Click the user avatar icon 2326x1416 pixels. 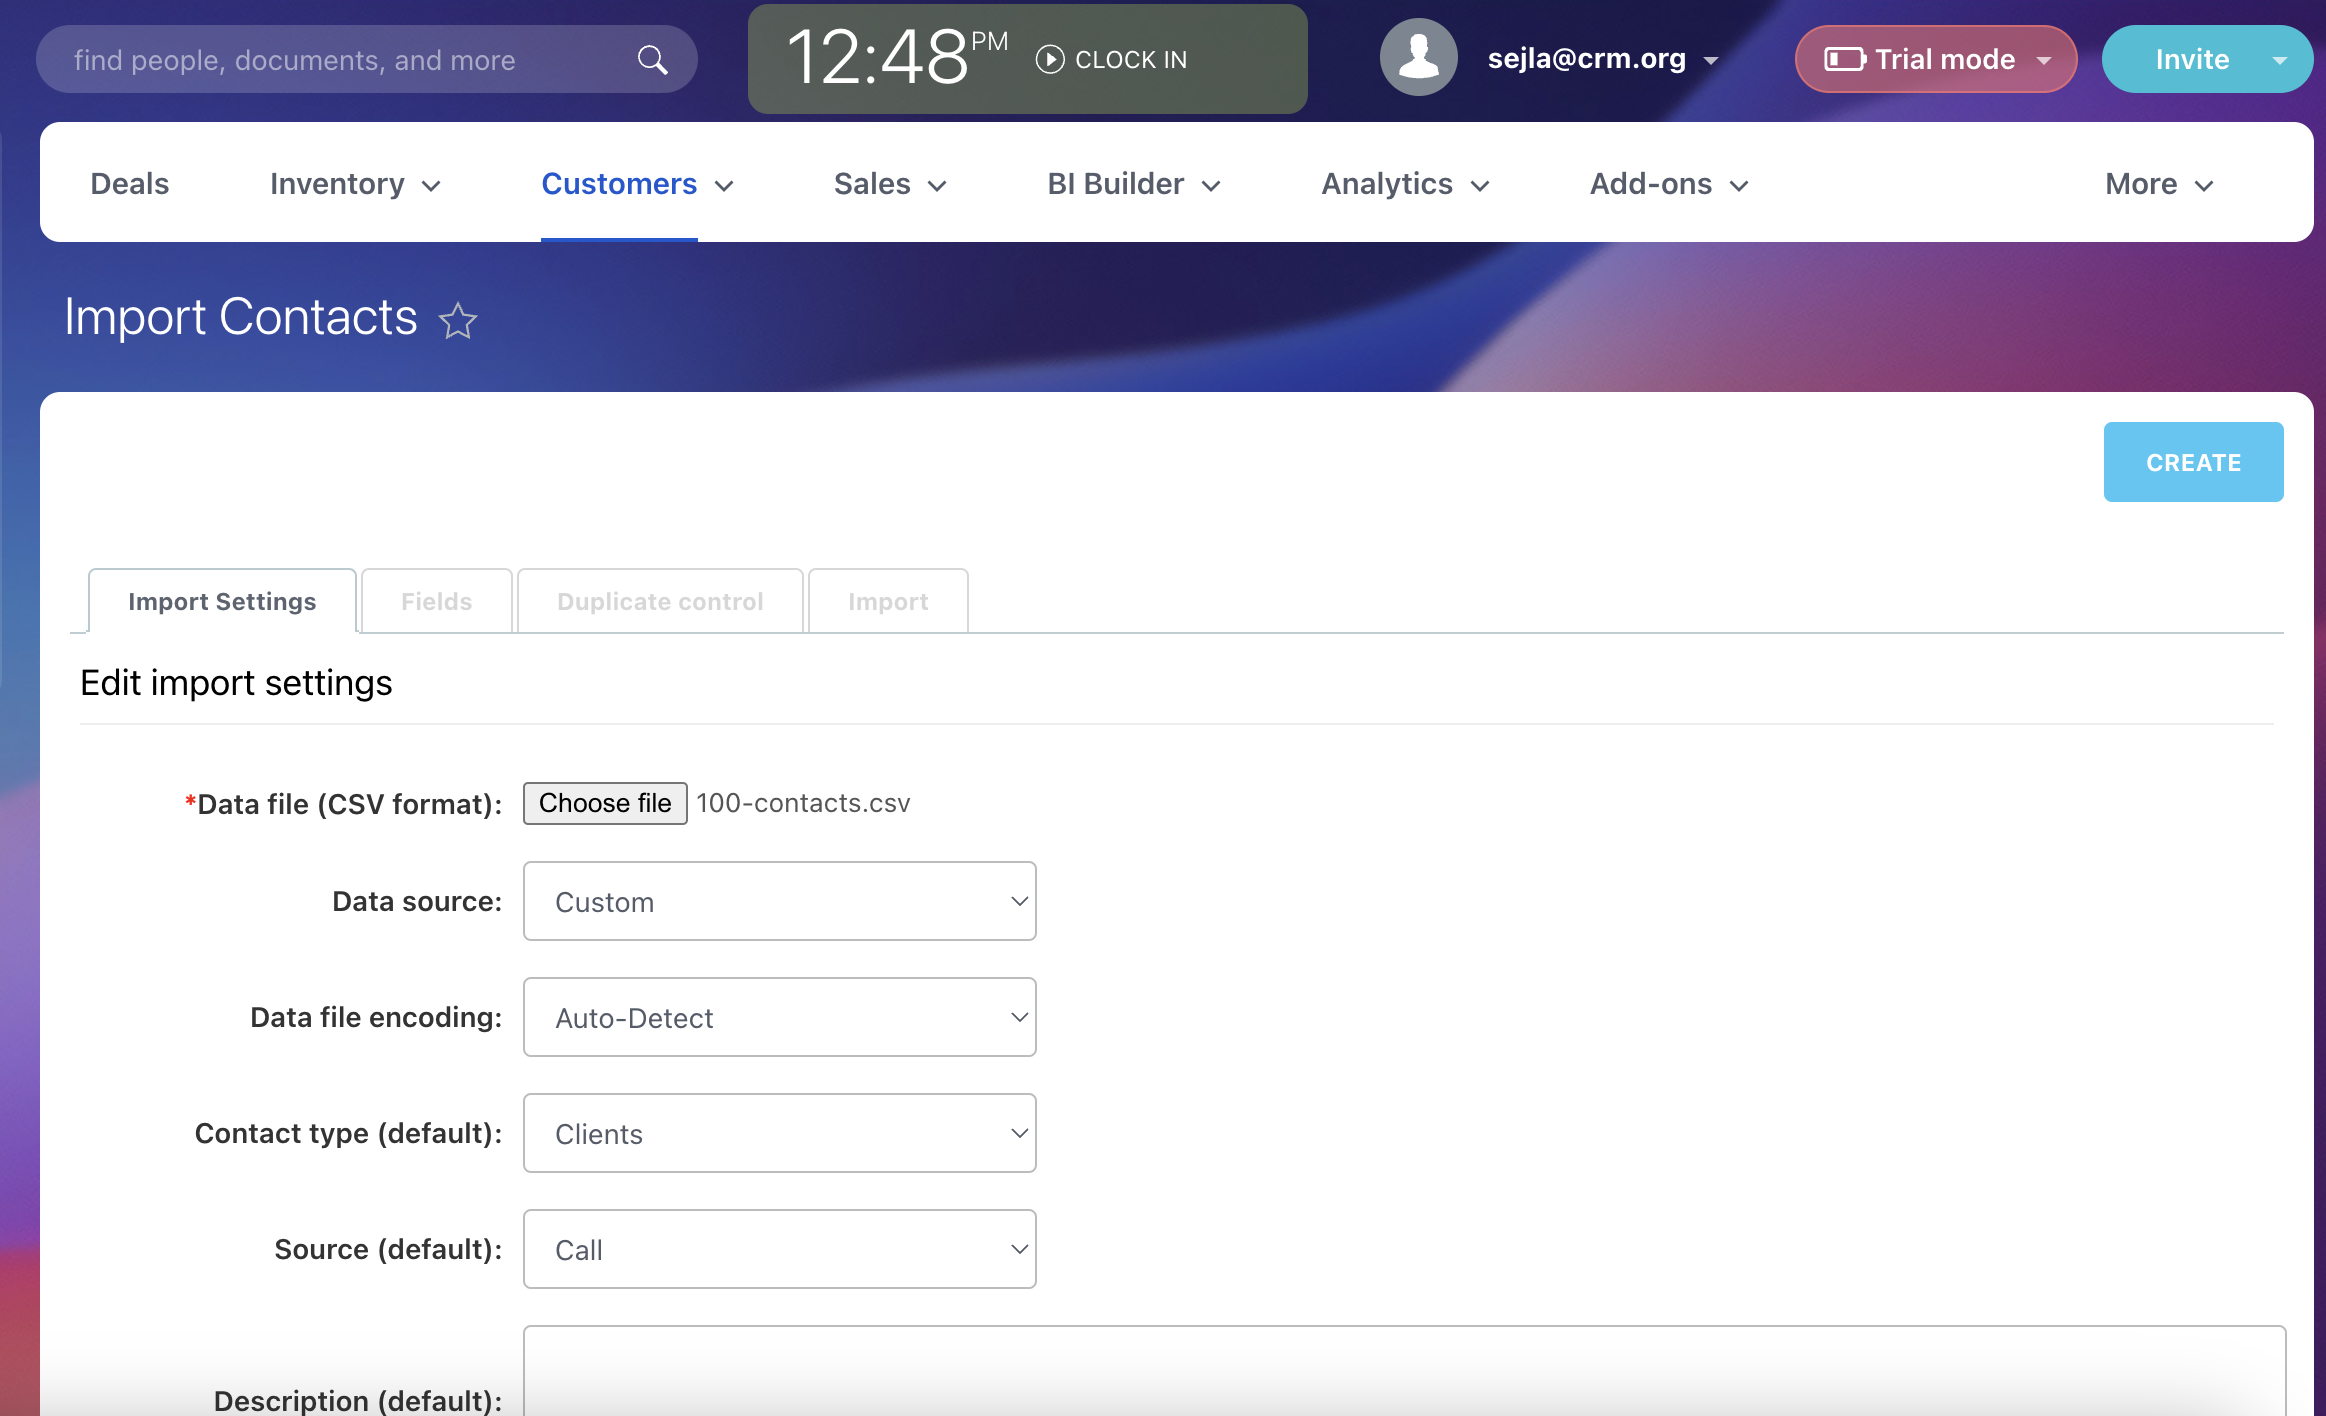click(x=1417, y=57)
